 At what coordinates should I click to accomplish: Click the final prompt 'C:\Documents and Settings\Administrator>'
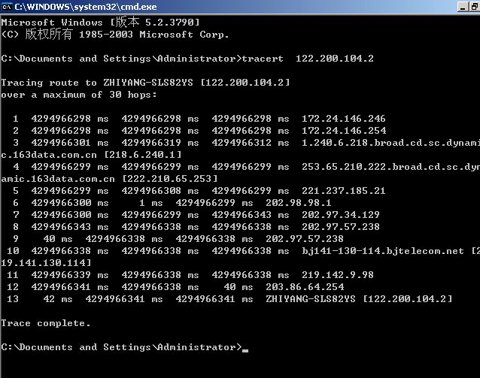pos(121,347)
